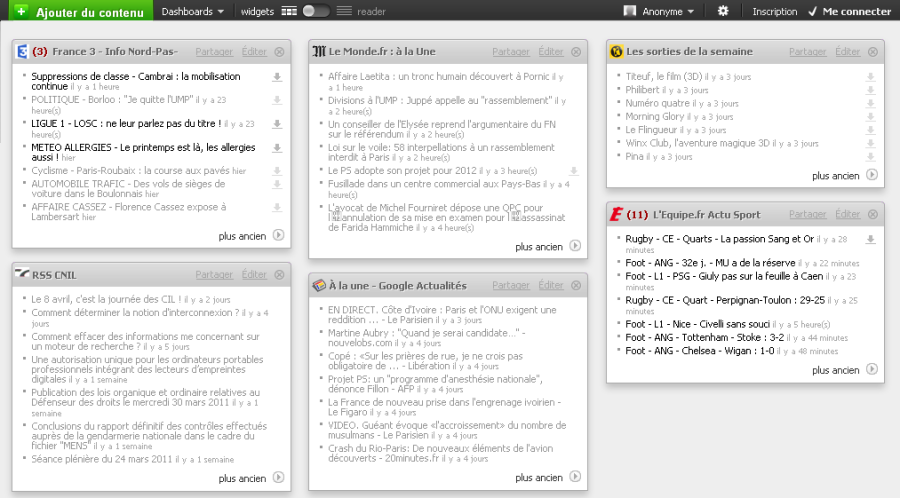Click the green plus Ajouter du contenu button
The width and height of the screenshot is (900, 498).
click(80, 11)
